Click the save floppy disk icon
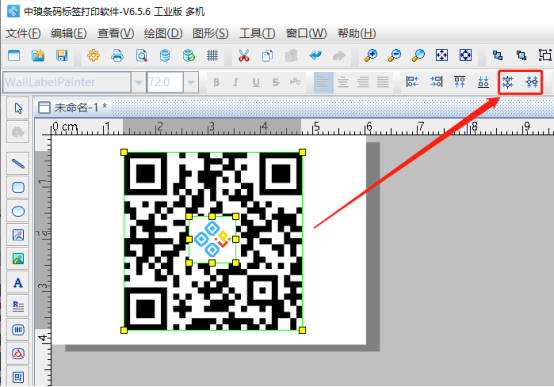Image resolution: width=554 pixels, height=387 pixels. (61, 55)
